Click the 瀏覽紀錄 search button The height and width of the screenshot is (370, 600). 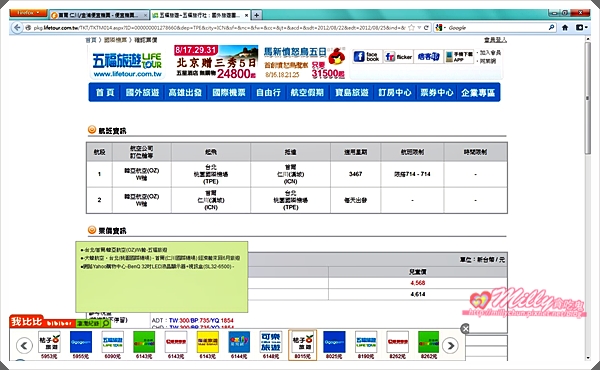[x=93, y=324]
